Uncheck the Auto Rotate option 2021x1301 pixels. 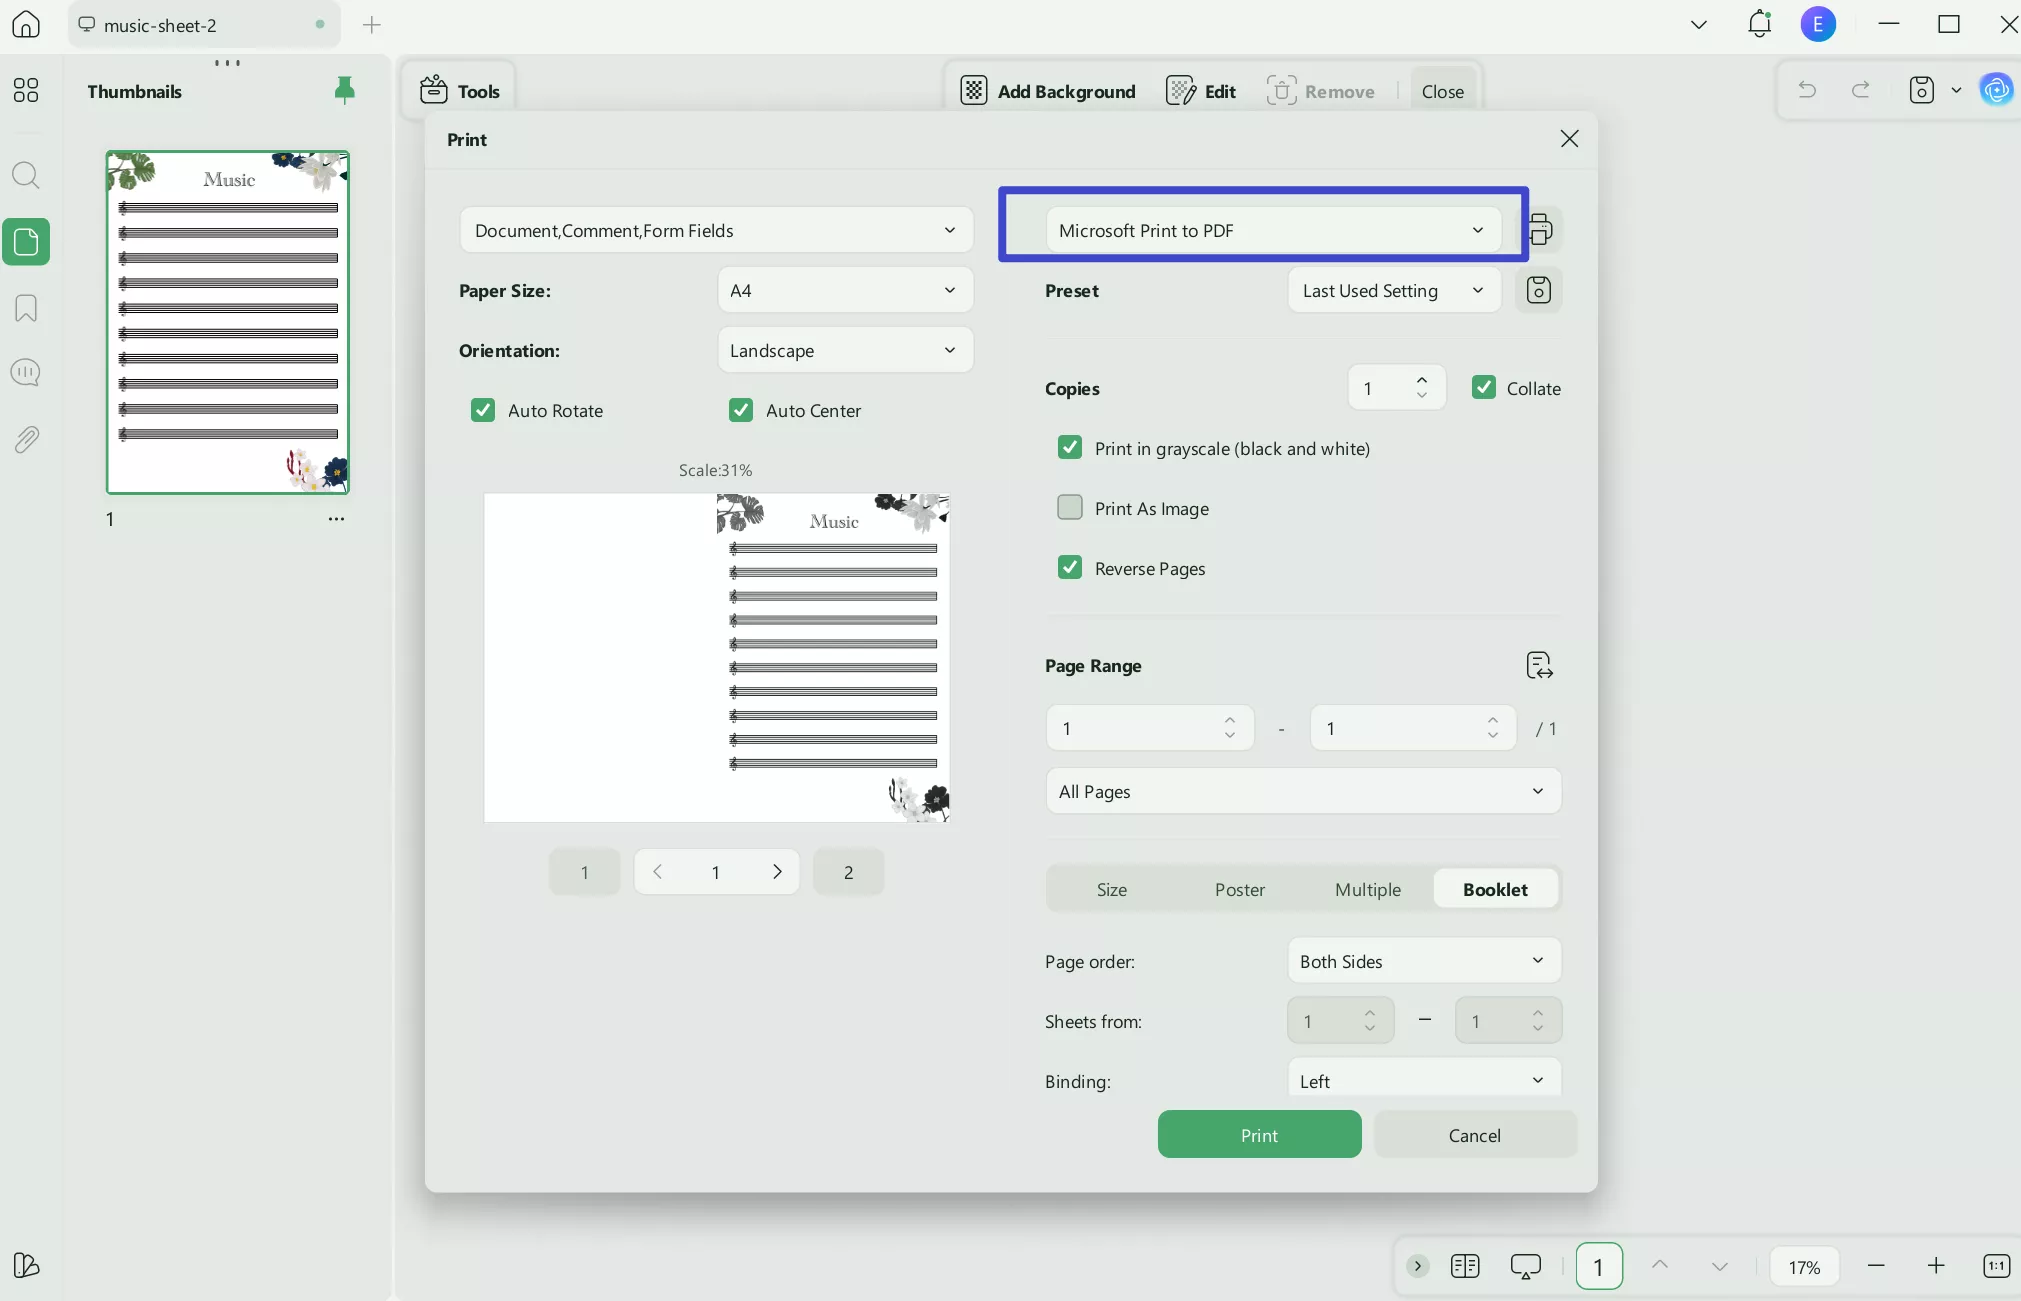484,410
